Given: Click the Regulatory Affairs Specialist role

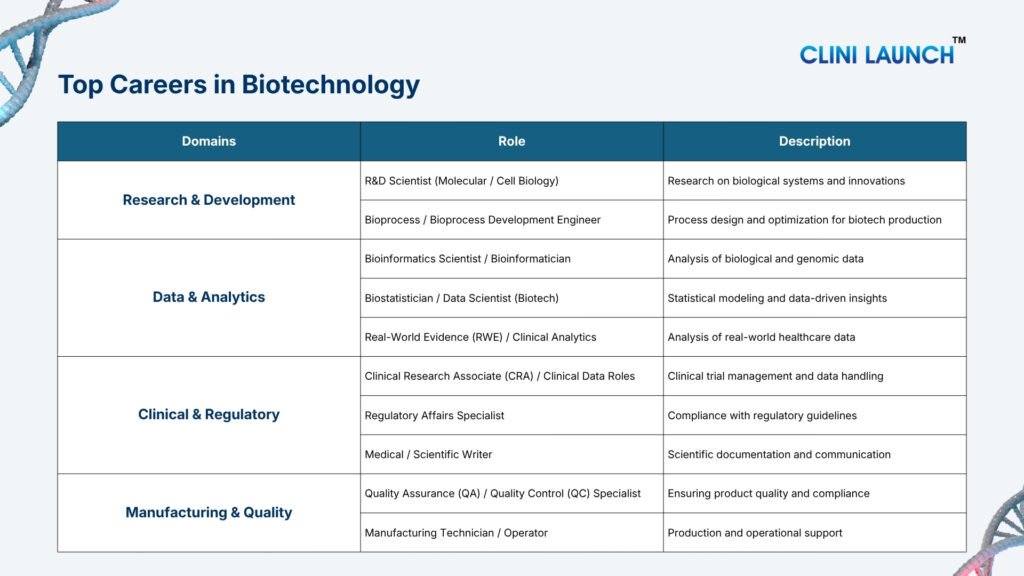Looking at the screenshot, I should 434,415.
